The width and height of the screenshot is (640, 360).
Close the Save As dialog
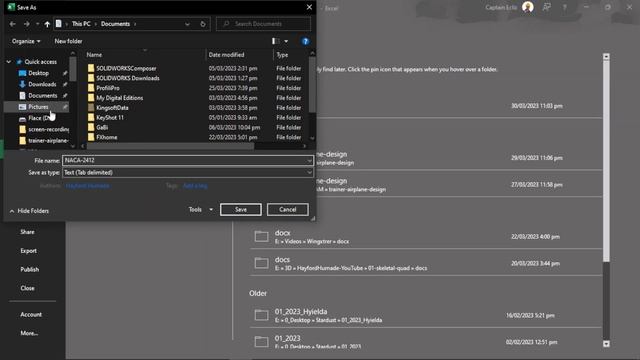coord(309,7)
